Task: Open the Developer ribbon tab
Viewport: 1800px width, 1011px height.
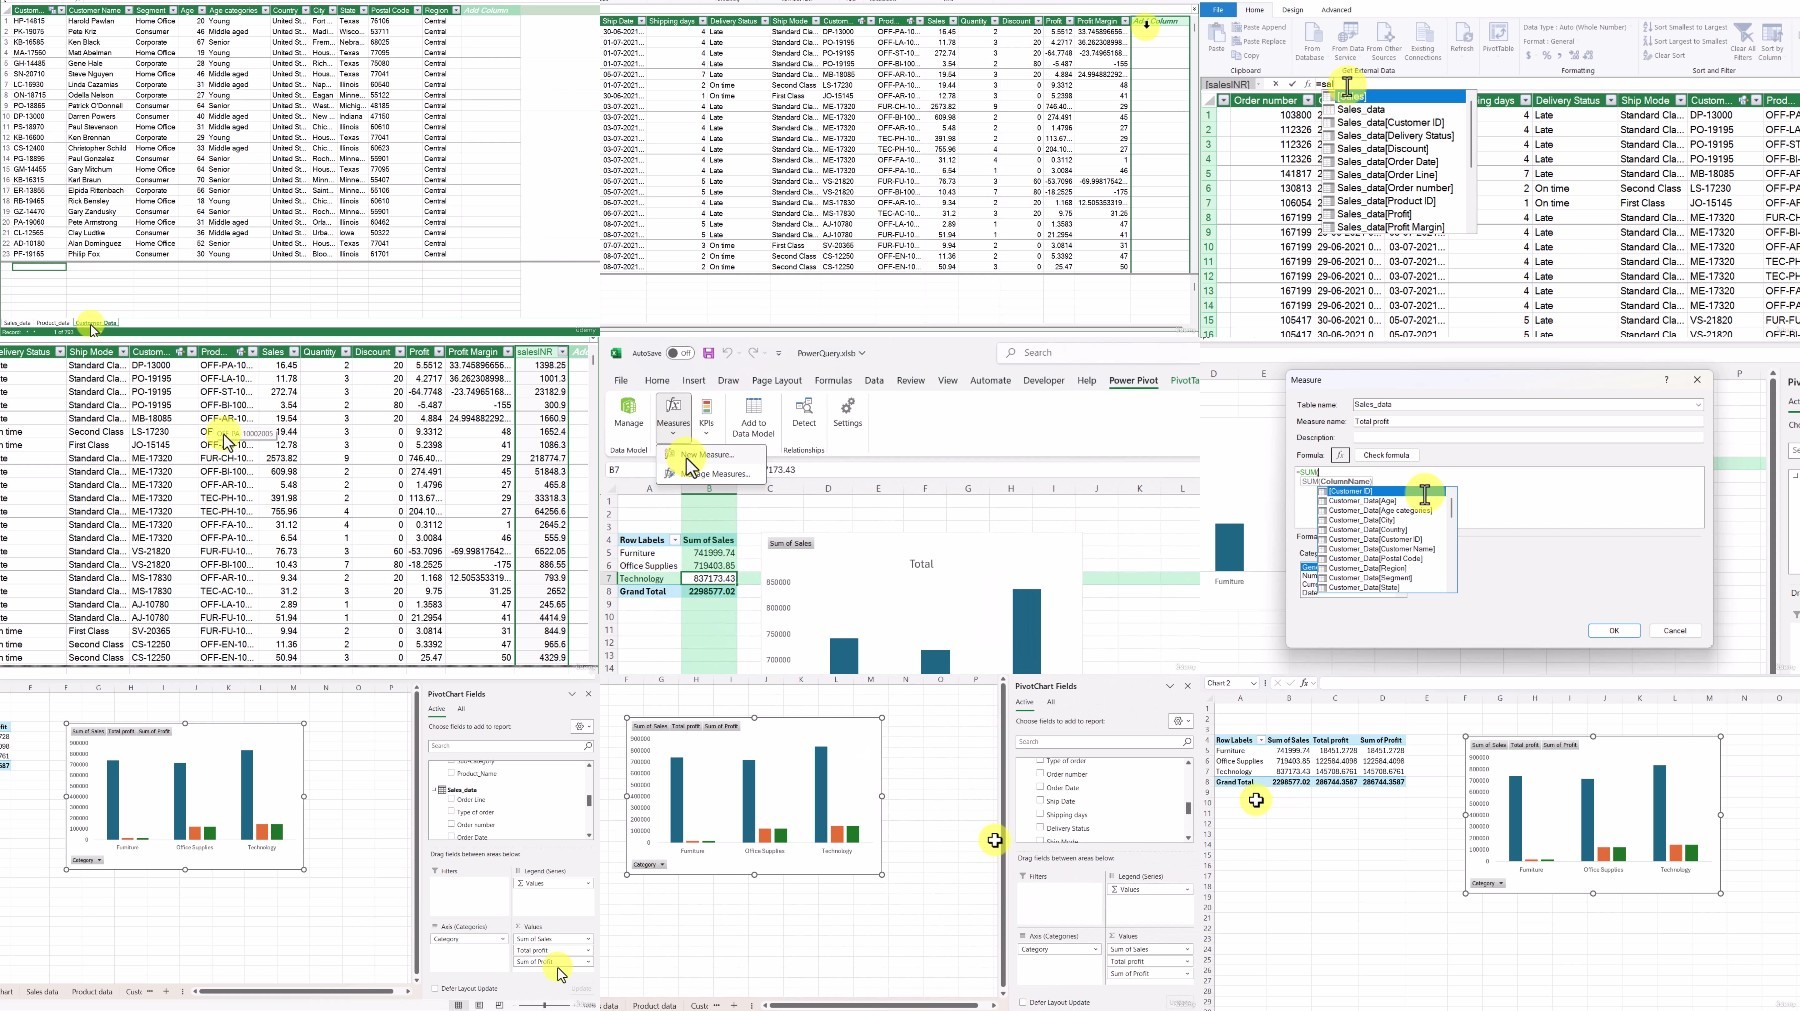Action: tap(1044, 380)
